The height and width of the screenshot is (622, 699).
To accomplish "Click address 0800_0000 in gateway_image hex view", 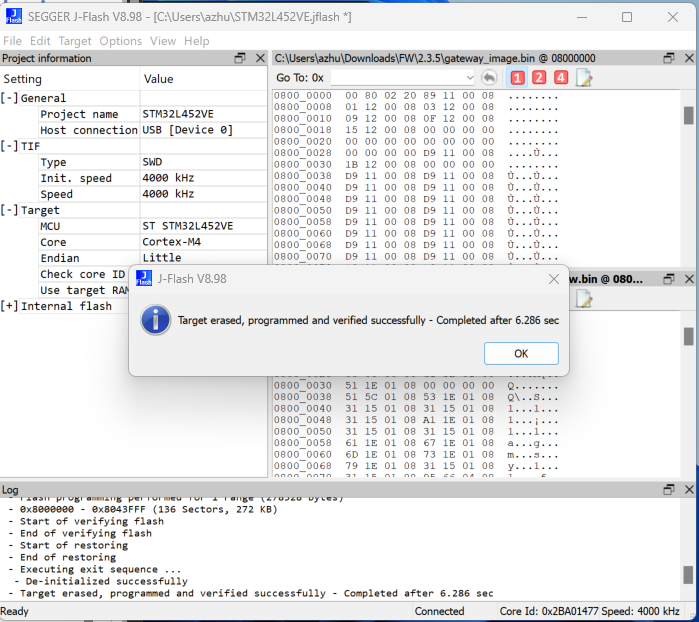I will pyautogui.click(x=303, y=96).
